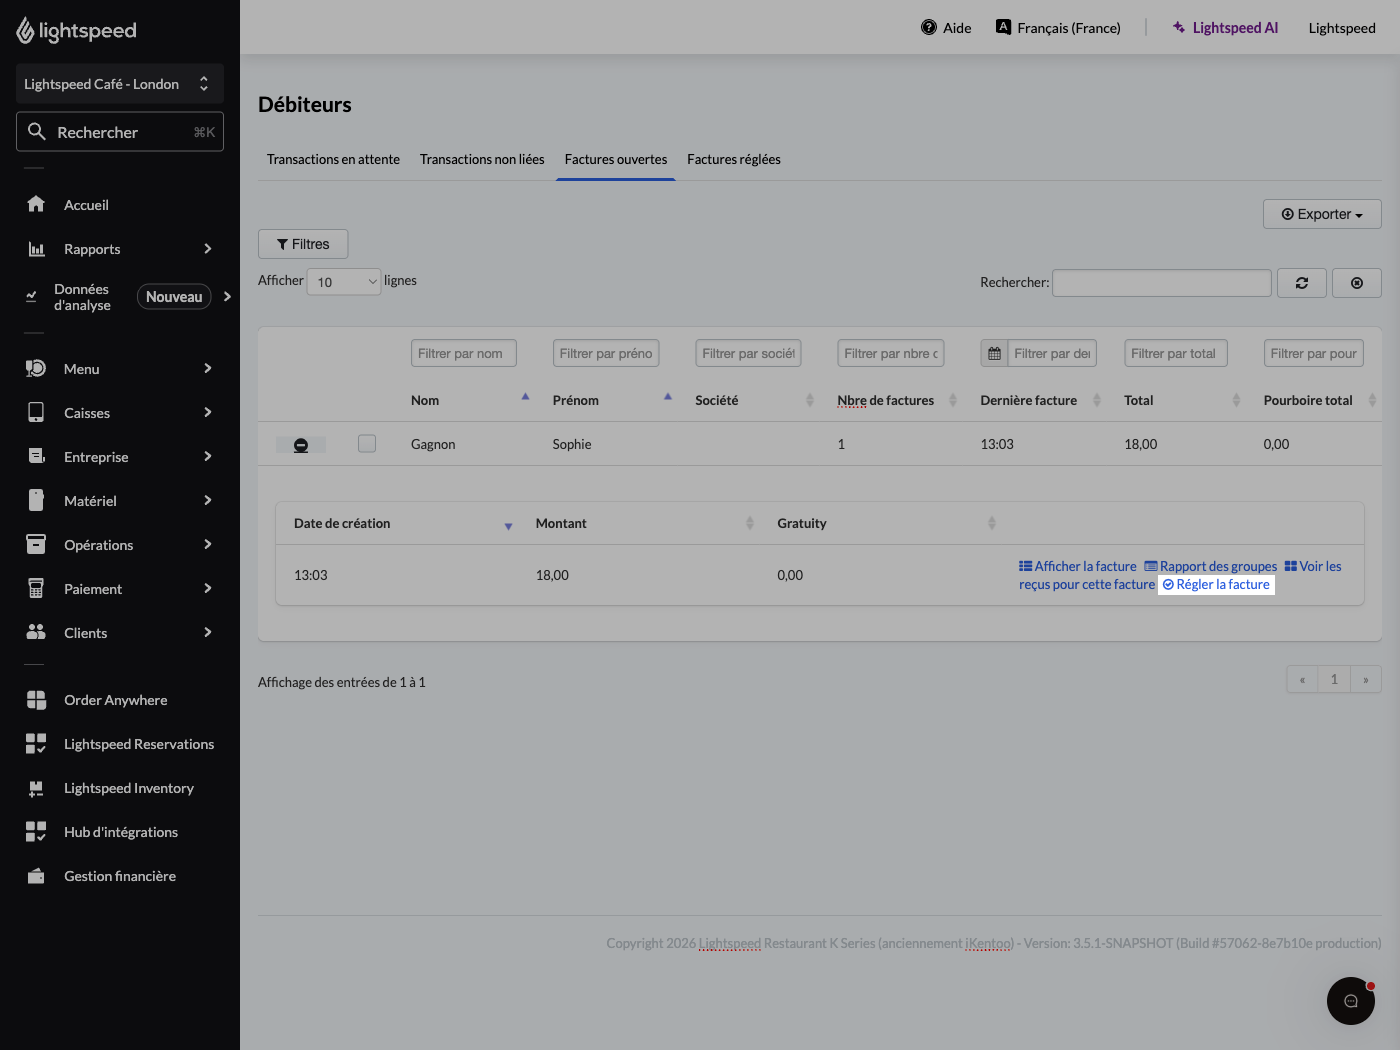The width and height of the screenshot is (1400, 1050).
Task: Click the Matériel device icon
Action: [36, 500]
